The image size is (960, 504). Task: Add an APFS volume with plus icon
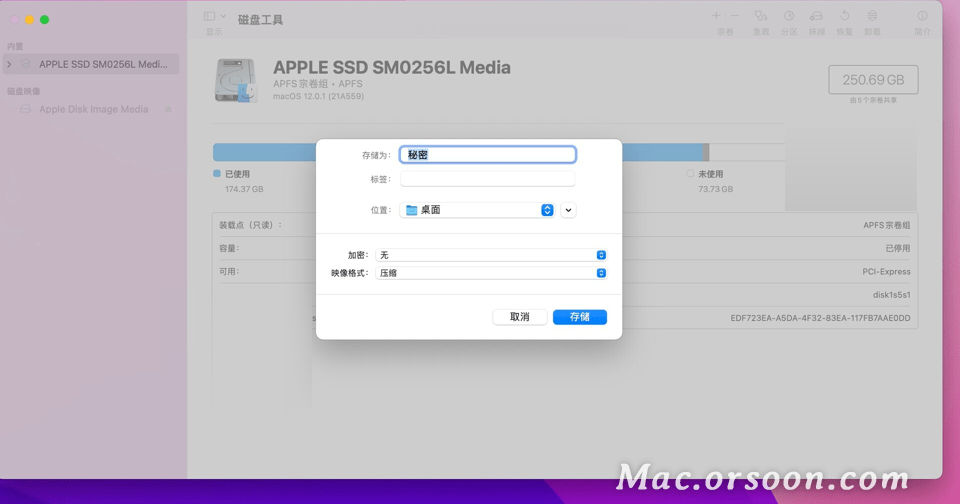point(716,16)
